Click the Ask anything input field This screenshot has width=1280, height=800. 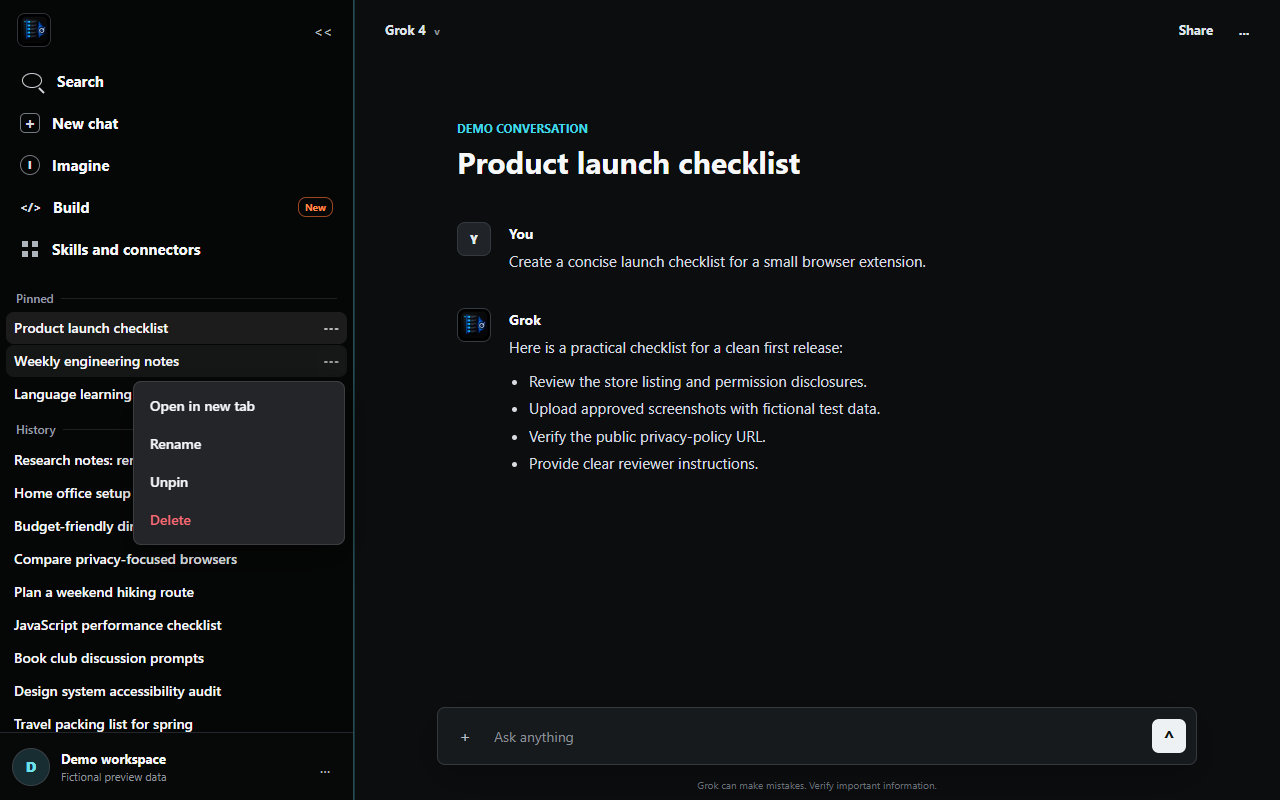click(816, 737)
